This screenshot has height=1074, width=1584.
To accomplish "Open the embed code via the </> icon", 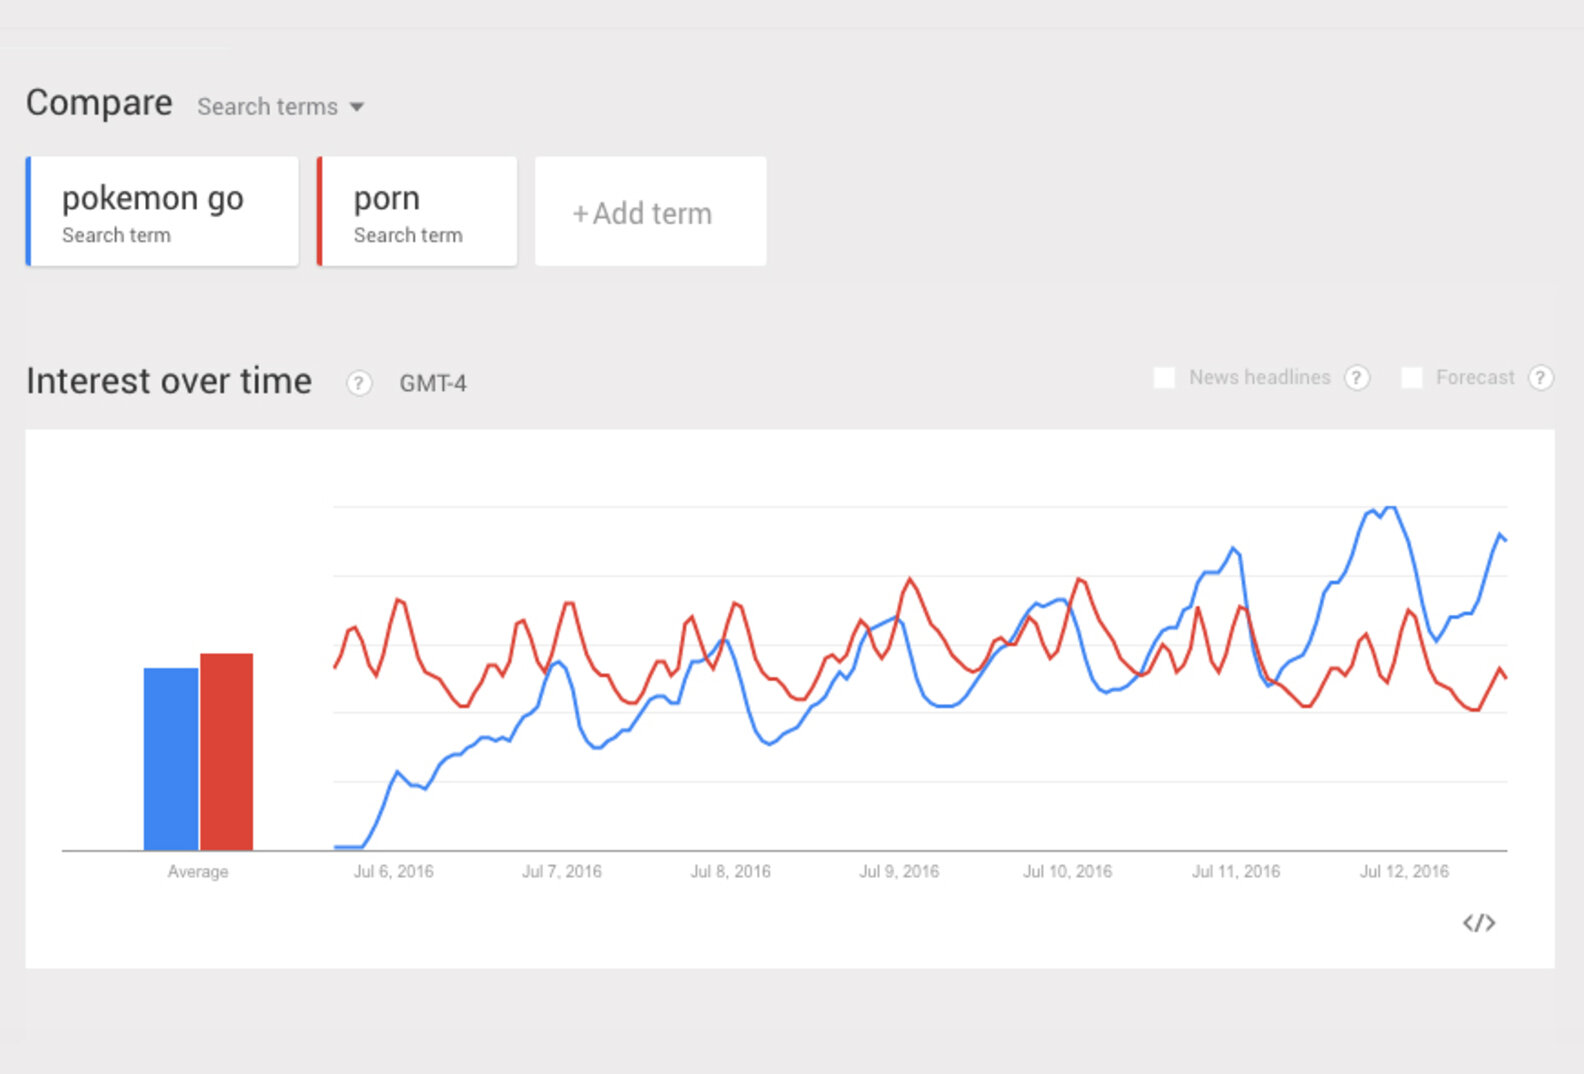I will (x=1477, y=922).
